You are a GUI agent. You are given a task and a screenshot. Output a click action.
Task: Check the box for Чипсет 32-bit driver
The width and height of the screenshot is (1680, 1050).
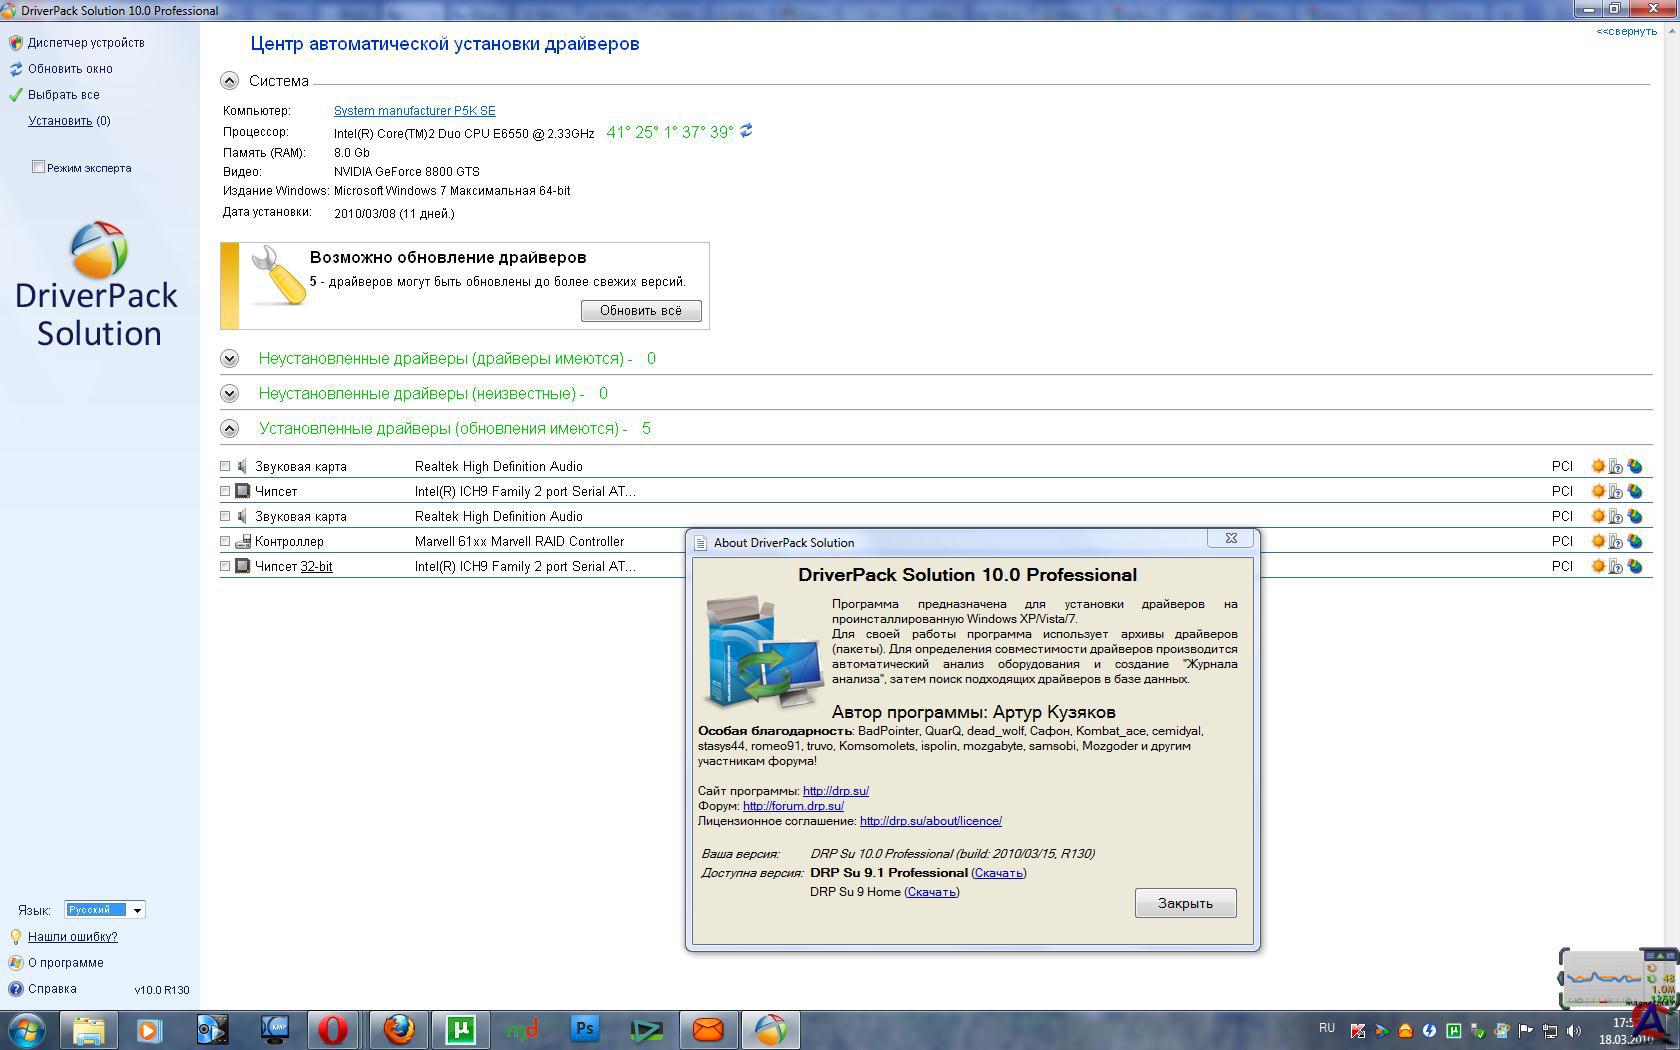tap(225, 566)
